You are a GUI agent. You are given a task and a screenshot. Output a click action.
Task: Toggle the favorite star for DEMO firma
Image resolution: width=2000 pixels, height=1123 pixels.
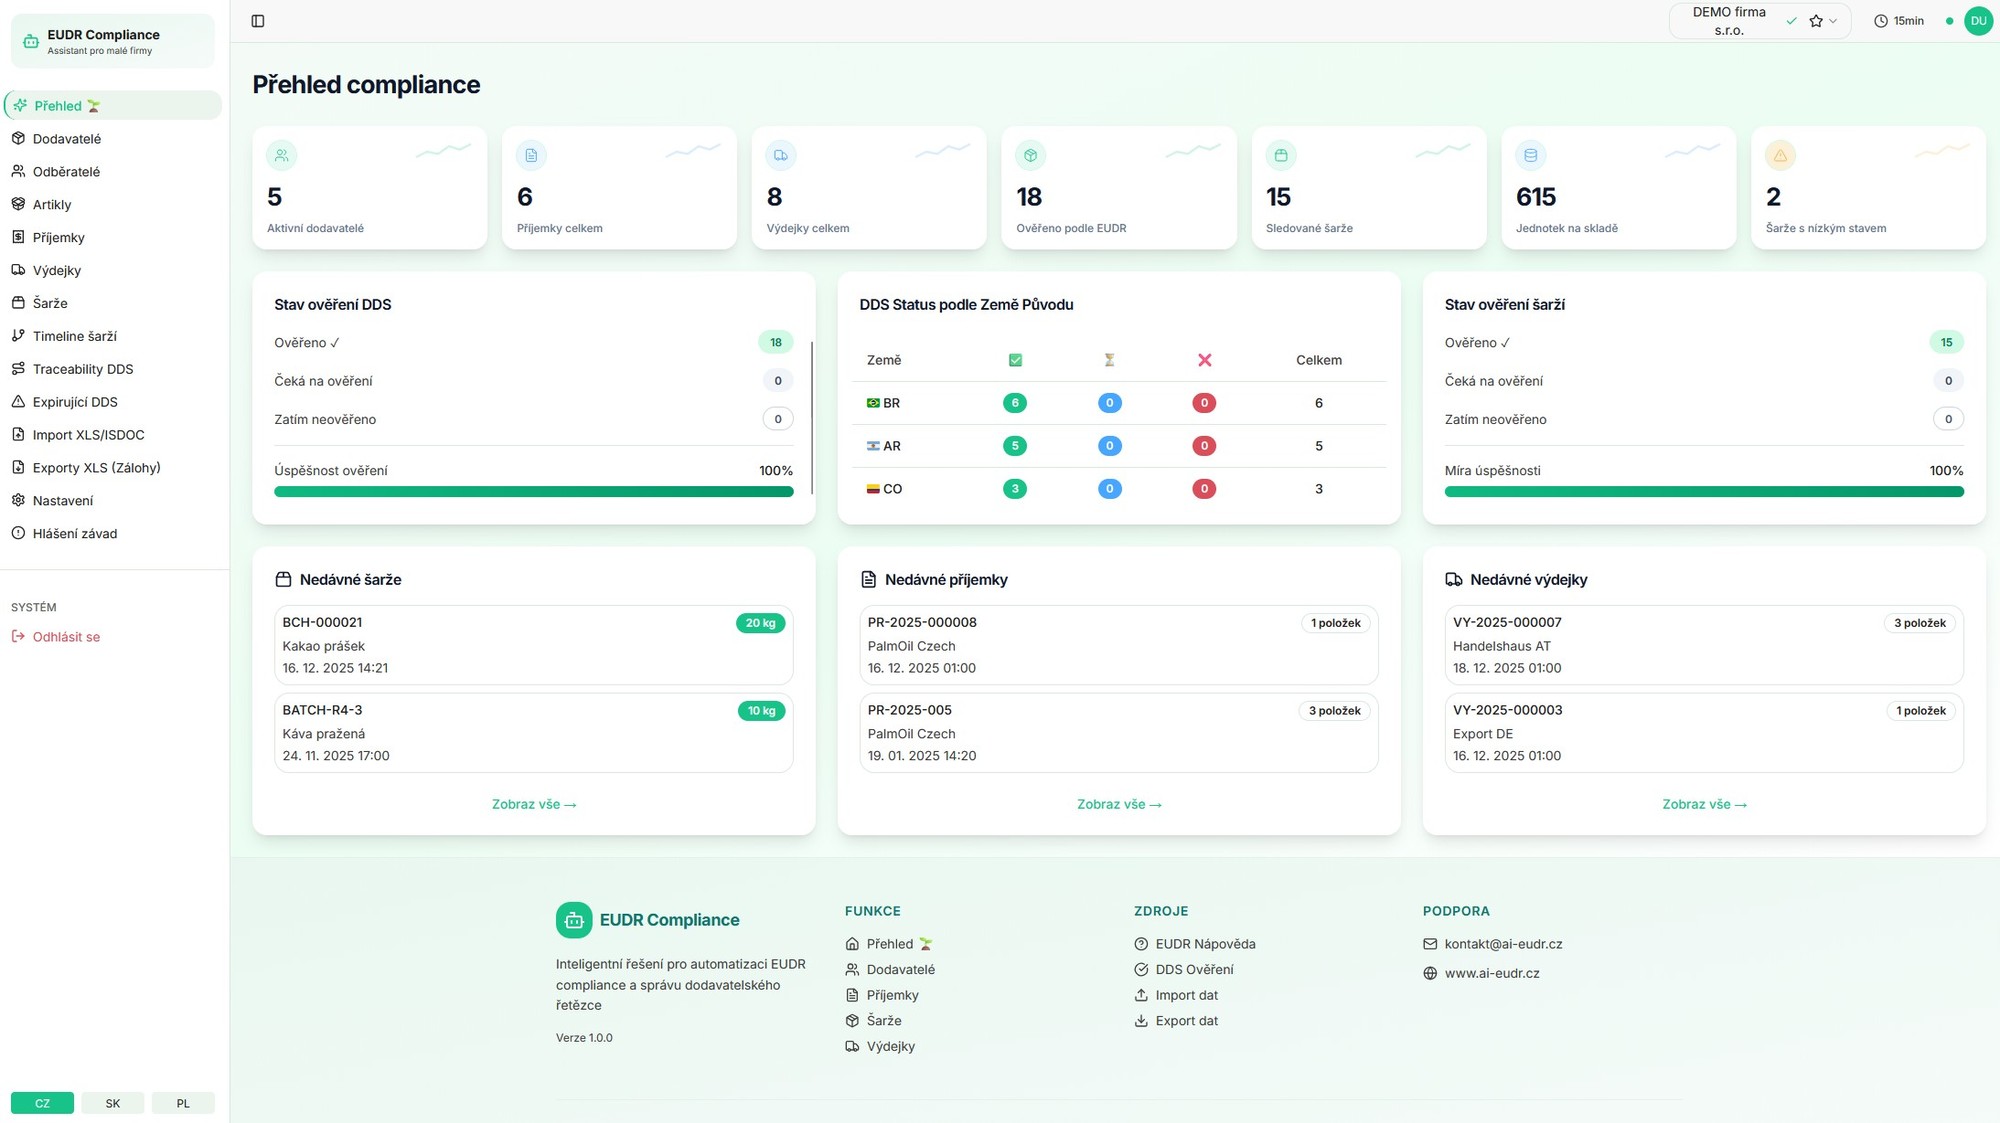tap(1815, 20)
